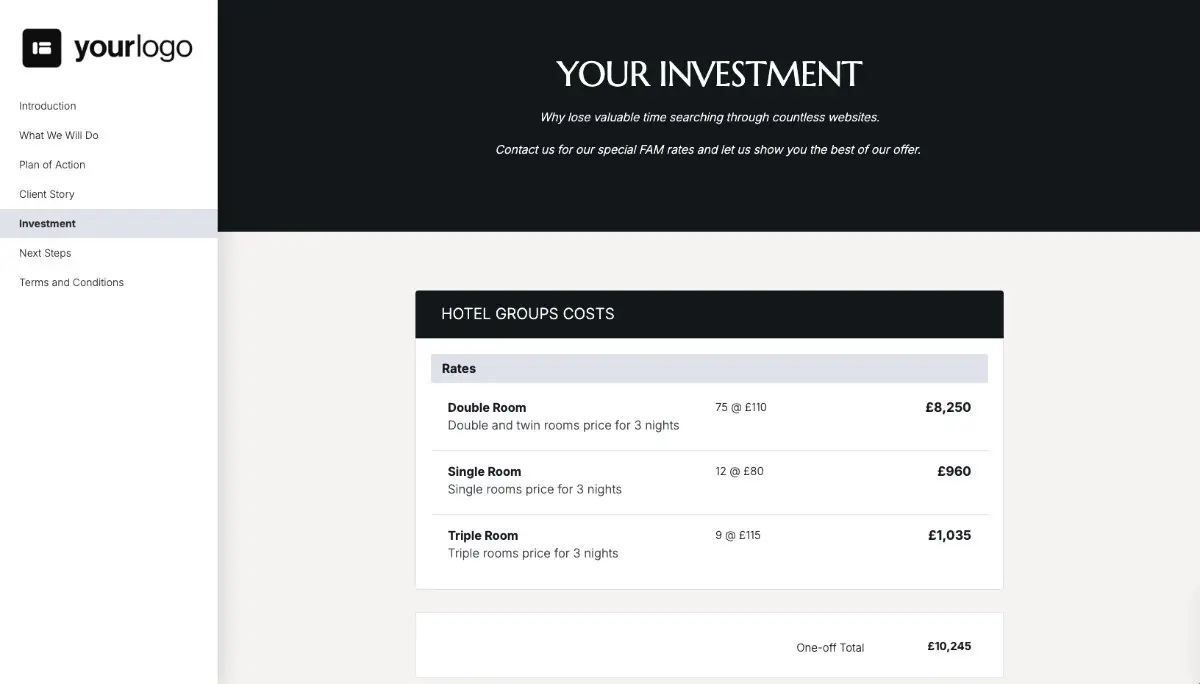The image size is (1200, 684).
Task: View the Client Story section
Action: (x=46, y=194)
